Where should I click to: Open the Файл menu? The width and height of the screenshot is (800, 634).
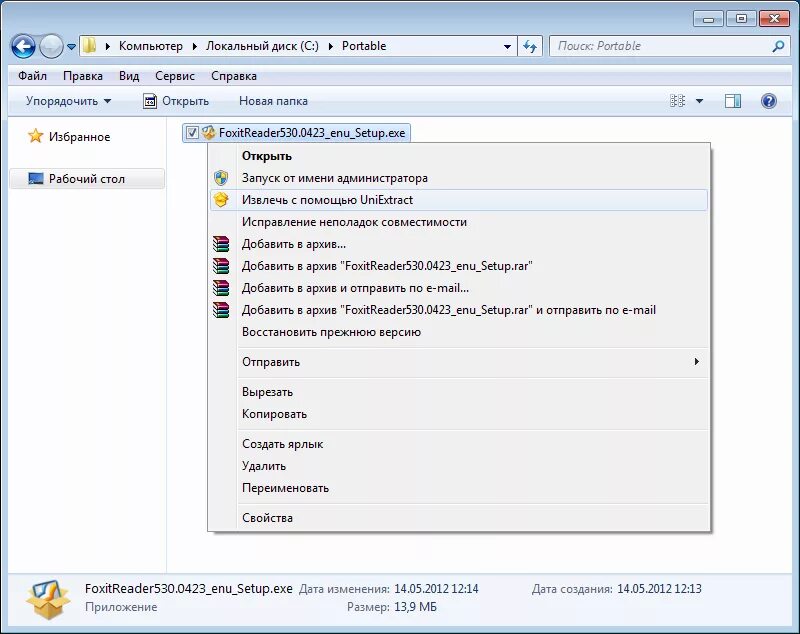point(32,76)
